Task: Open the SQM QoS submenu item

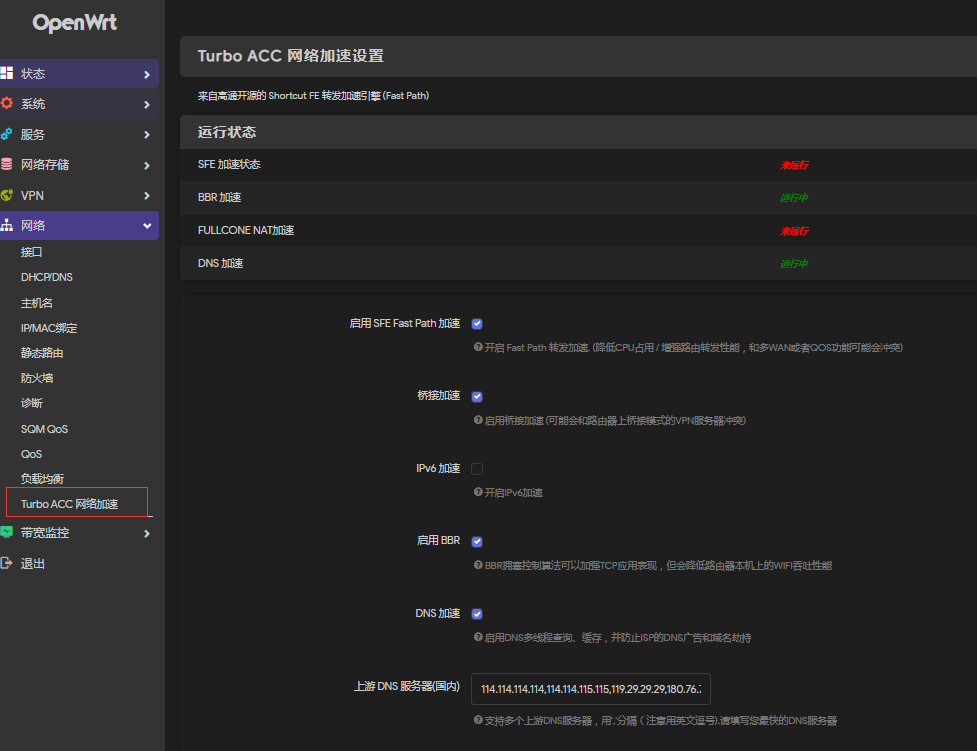Action: [x=44, y=429]
